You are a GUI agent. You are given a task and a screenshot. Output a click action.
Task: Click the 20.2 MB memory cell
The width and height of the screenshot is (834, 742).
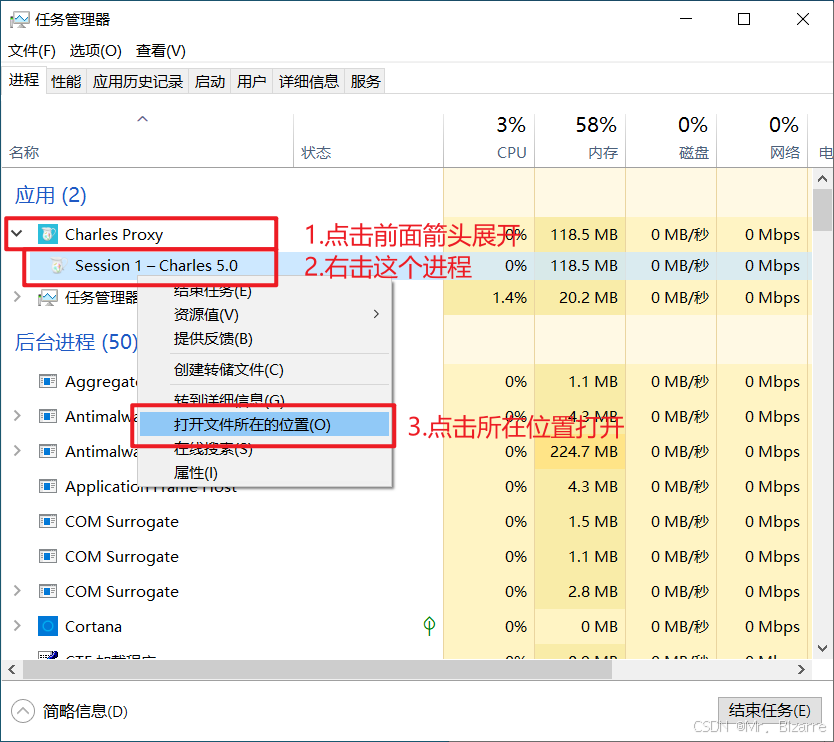pyautogui.click(x=580, y=297)
